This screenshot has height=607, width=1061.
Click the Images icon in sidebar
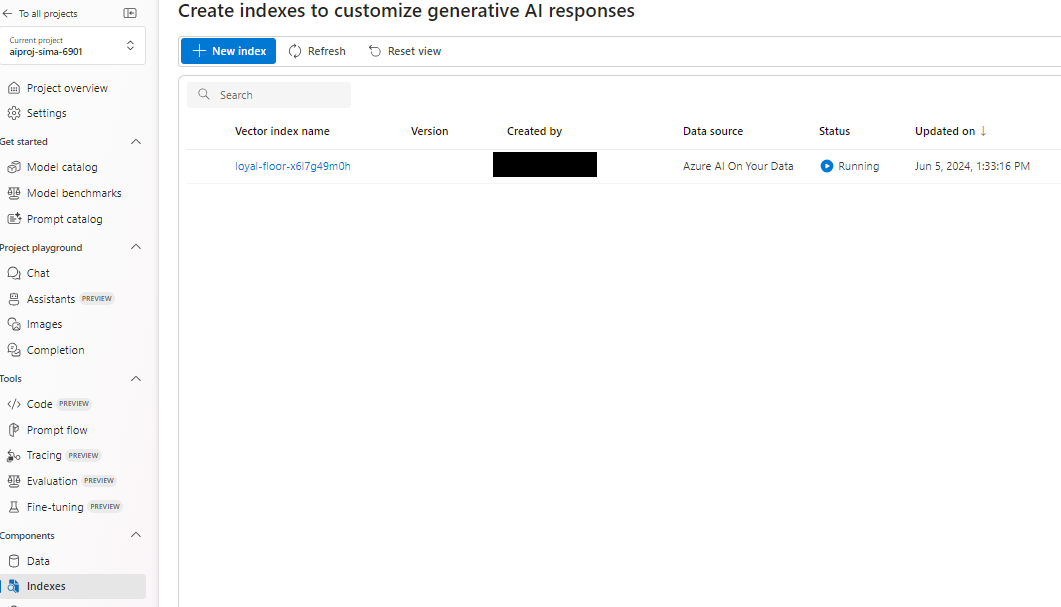pos(14,324)
